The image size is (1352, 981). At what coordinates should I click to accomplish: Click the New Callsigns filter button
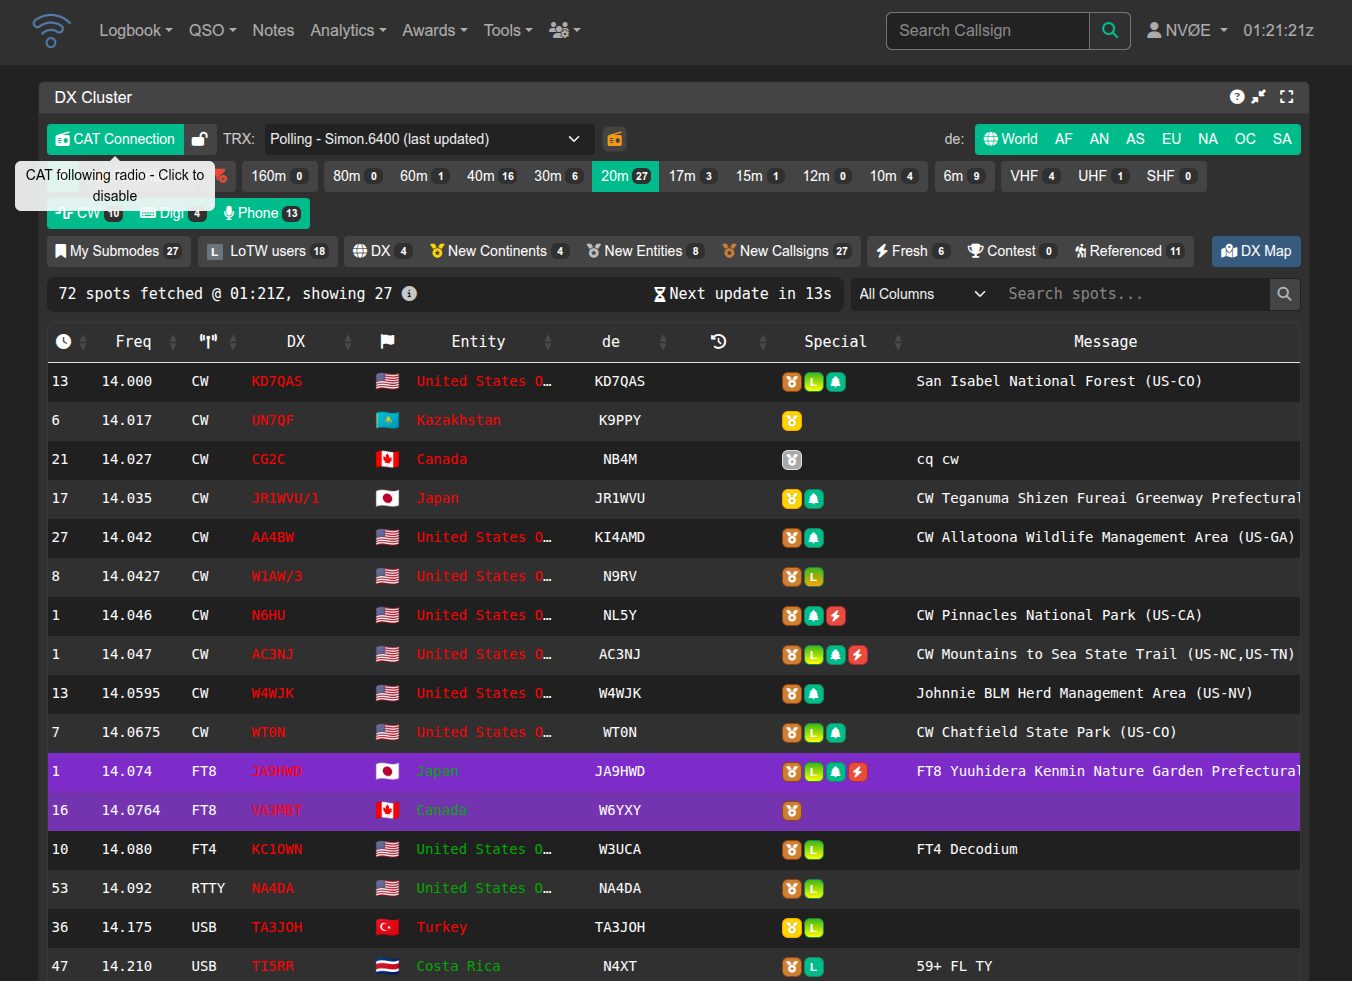[x=787, y=251]
